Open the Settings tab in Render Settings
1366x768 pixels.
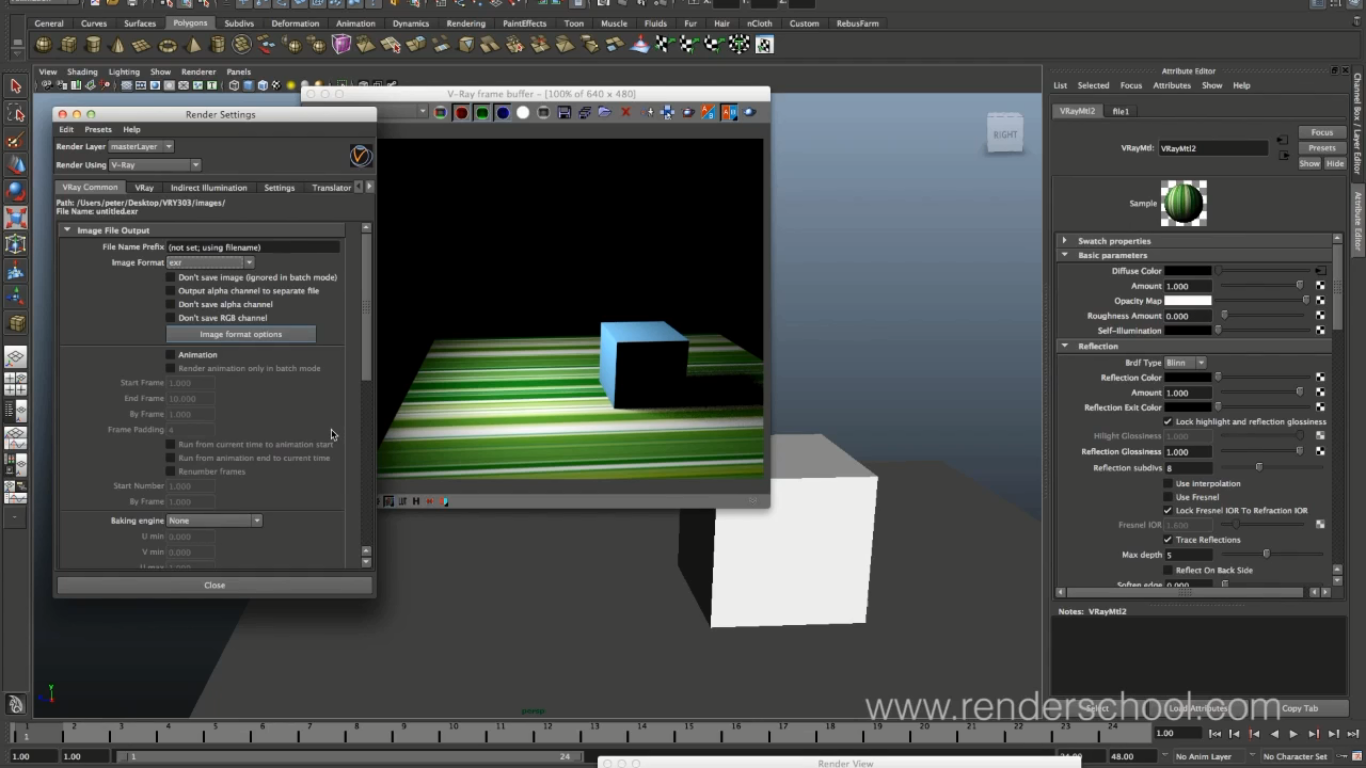tap(279, 188)
